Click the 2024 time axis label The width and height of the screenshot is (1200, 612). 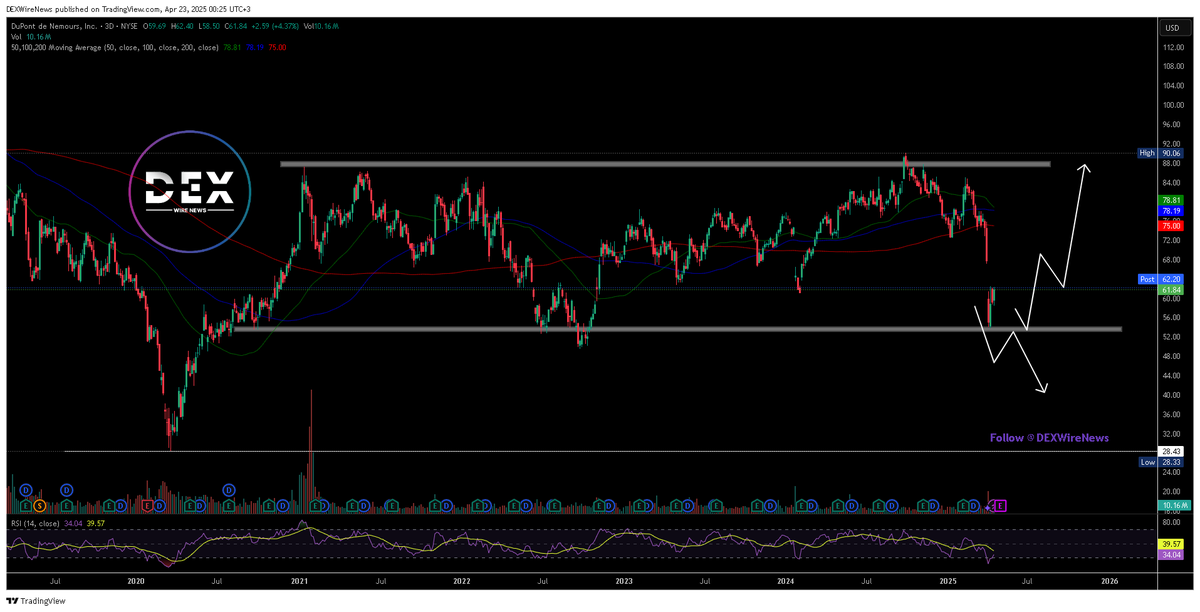(786, 580)
